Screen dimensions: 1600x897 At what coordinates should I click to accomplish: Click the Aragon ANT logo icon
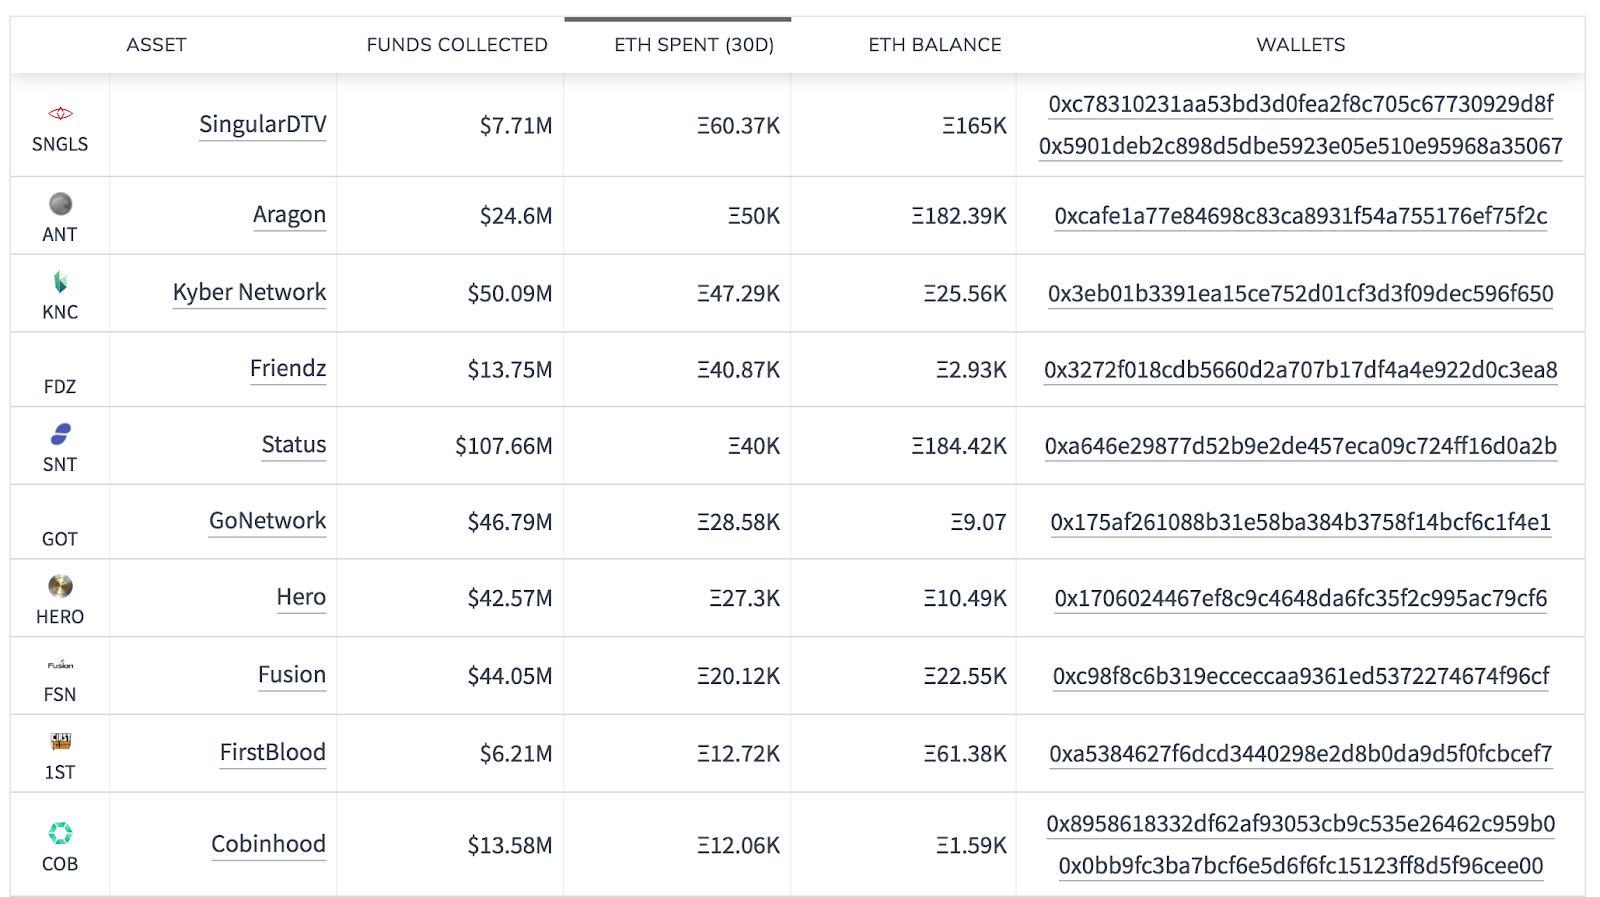[x=60, y=204]
